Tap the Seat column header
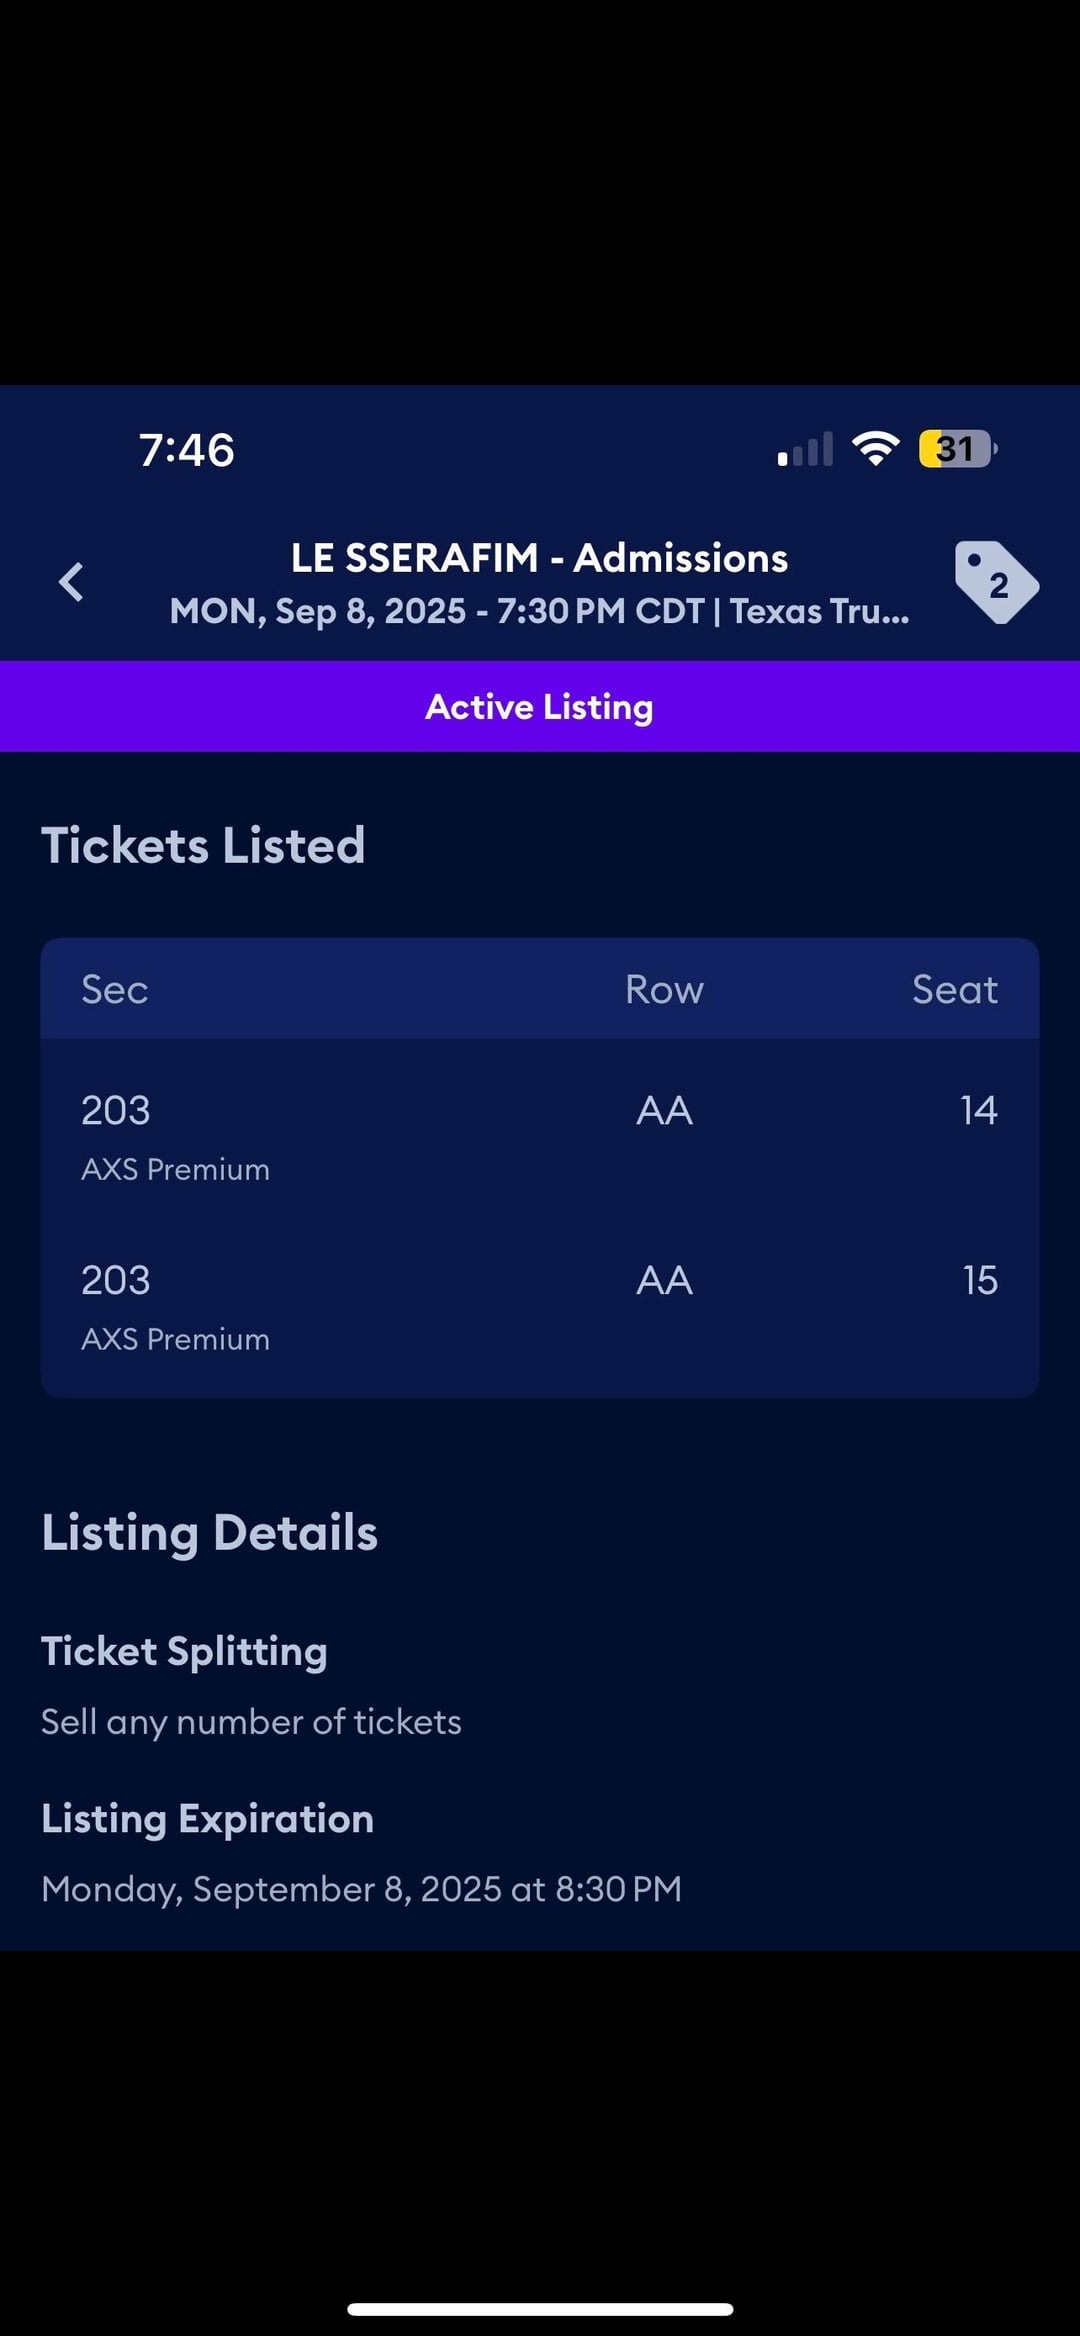The image size is (1080, 2336). click(954, 990)
